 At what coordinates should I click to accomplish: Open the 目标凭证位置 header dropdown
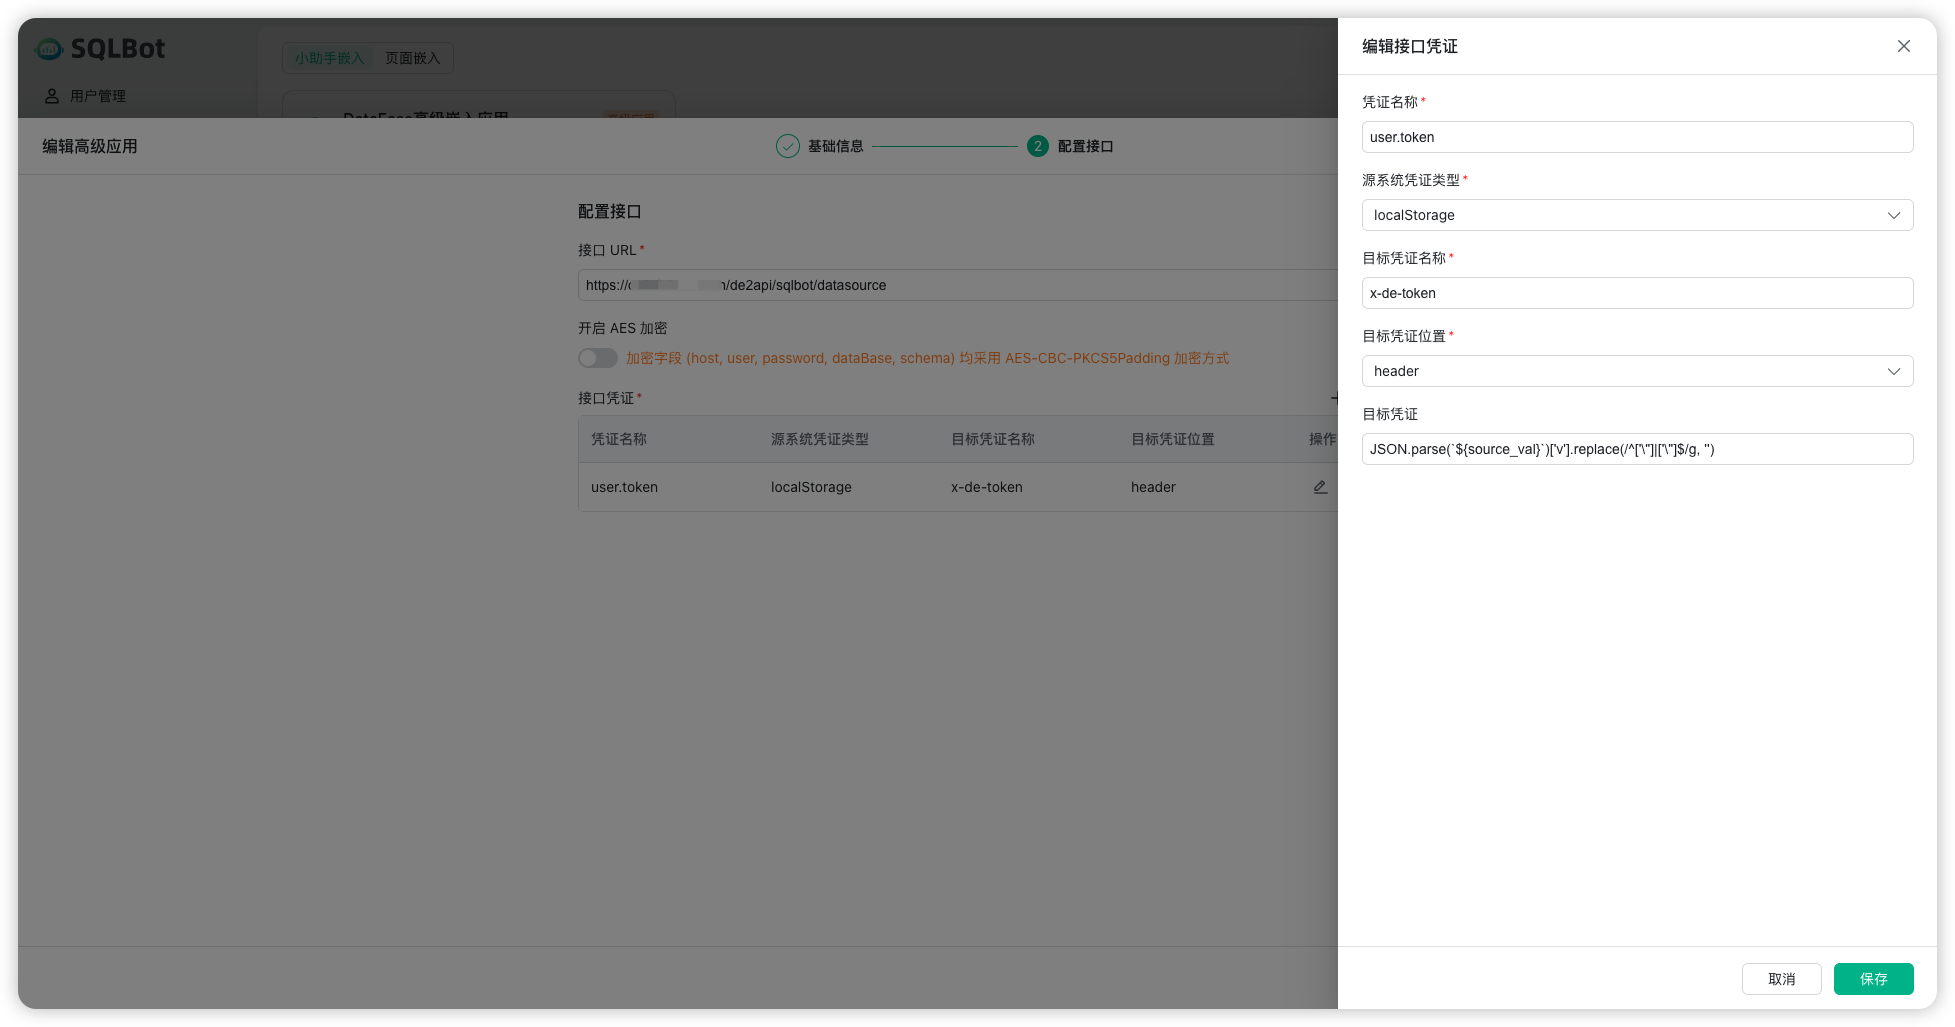pyautogui.click(x=1637, y=371)
